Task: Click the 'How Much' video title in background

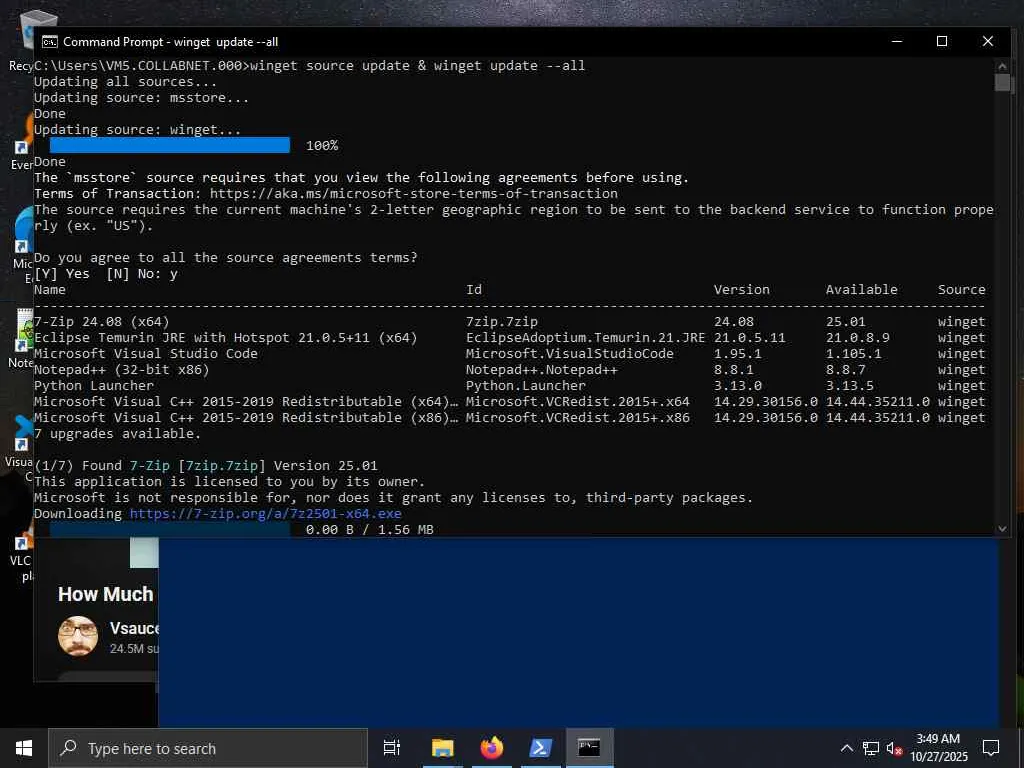Action: coord(106,594)
